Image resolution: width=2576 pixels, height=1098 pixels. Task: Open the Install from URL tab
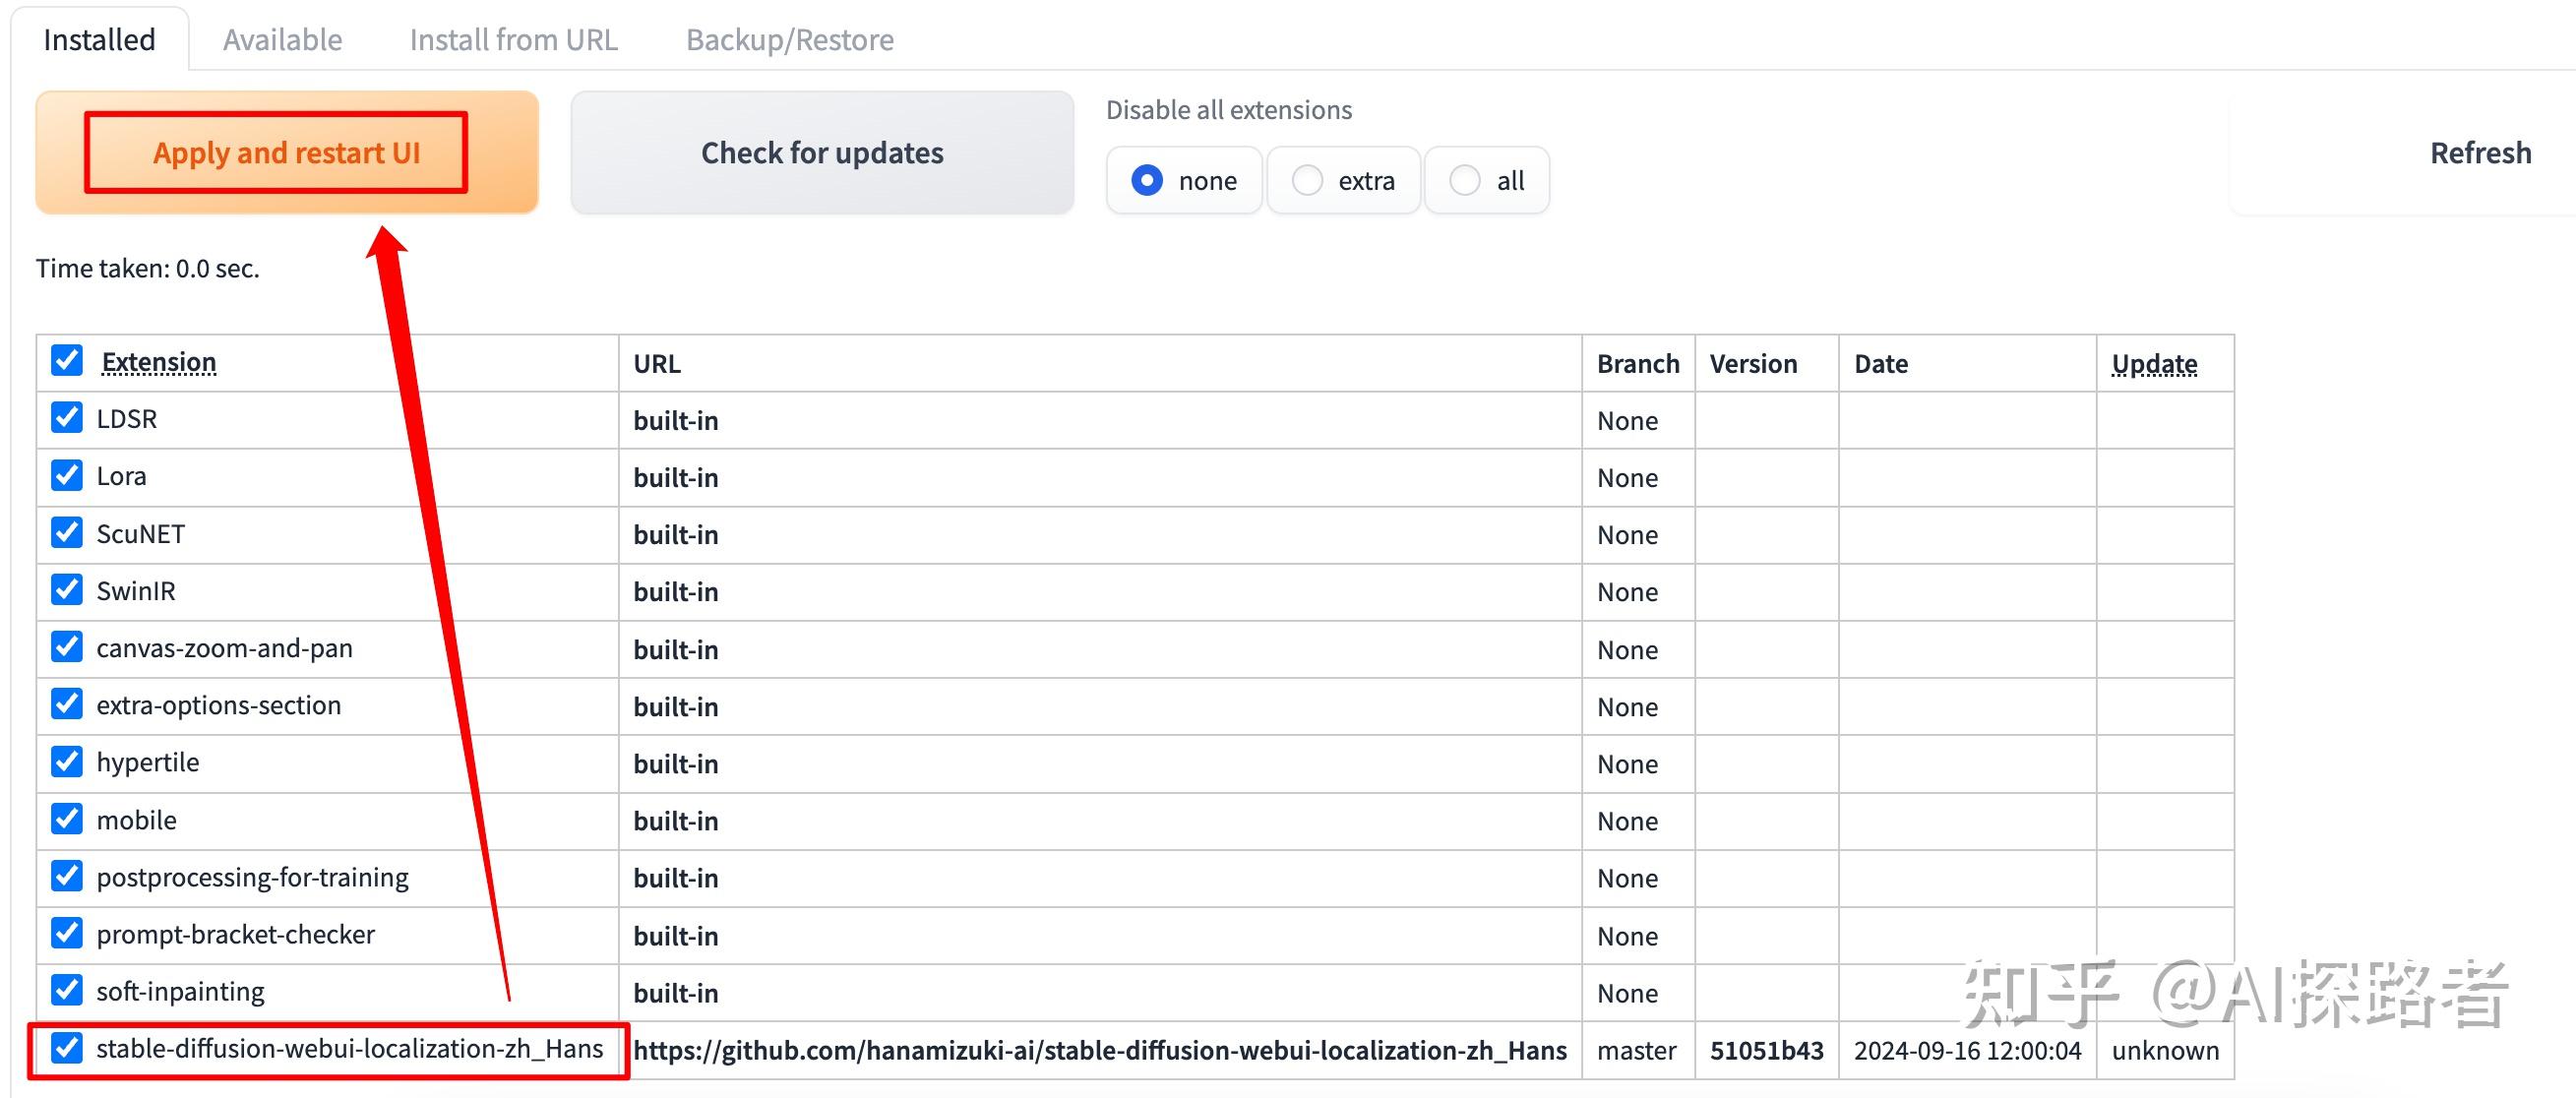pyautogui.click(x=513, y=40)
